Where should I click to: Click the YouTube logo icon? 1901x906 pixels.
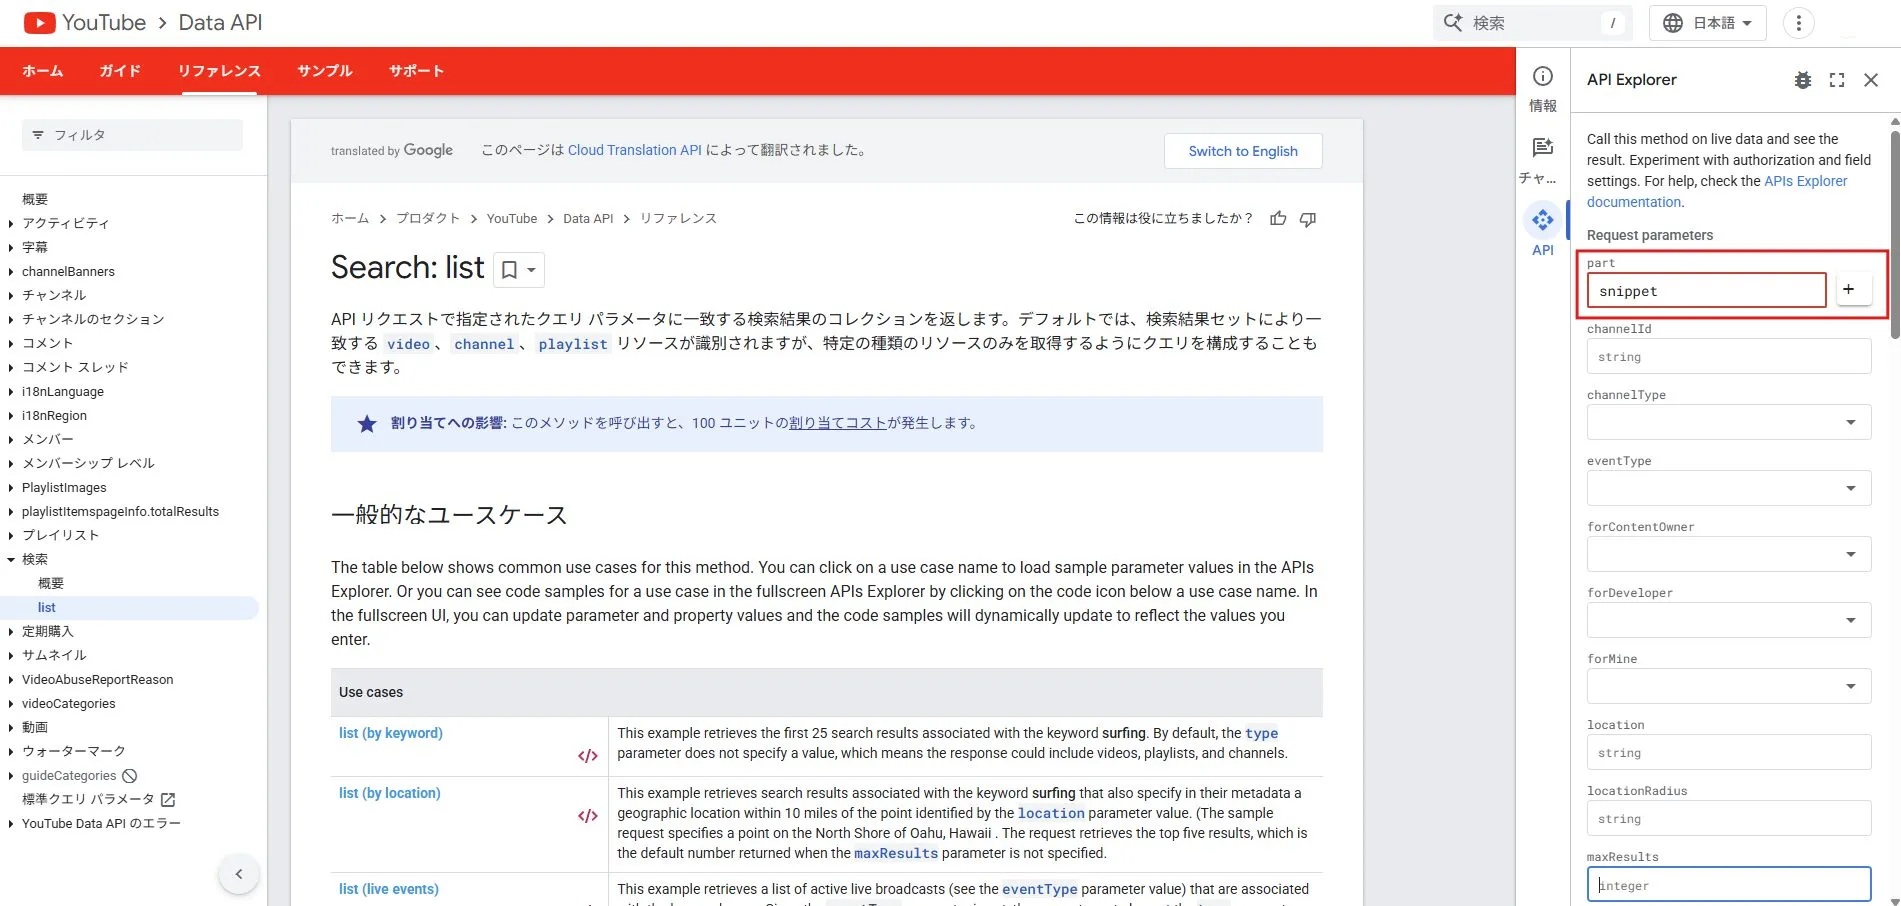pos(39,23)
